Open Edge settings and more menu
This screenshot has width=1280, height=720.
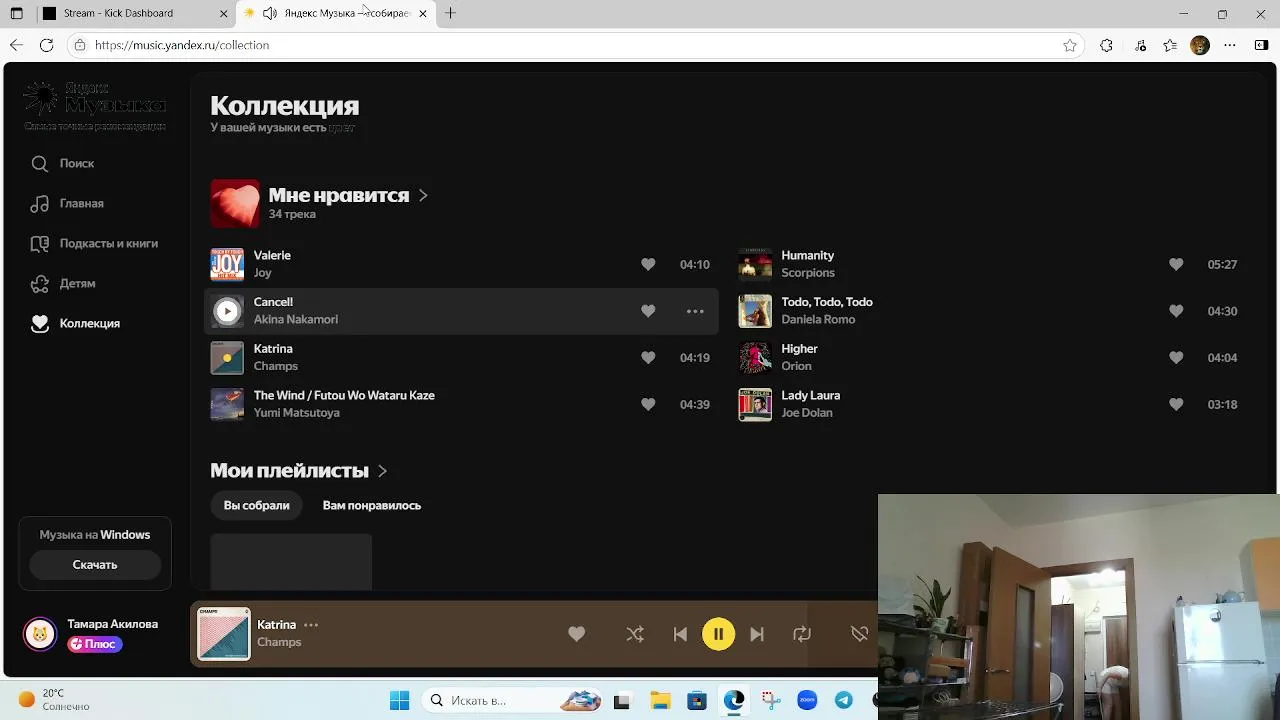(1231, 45)
